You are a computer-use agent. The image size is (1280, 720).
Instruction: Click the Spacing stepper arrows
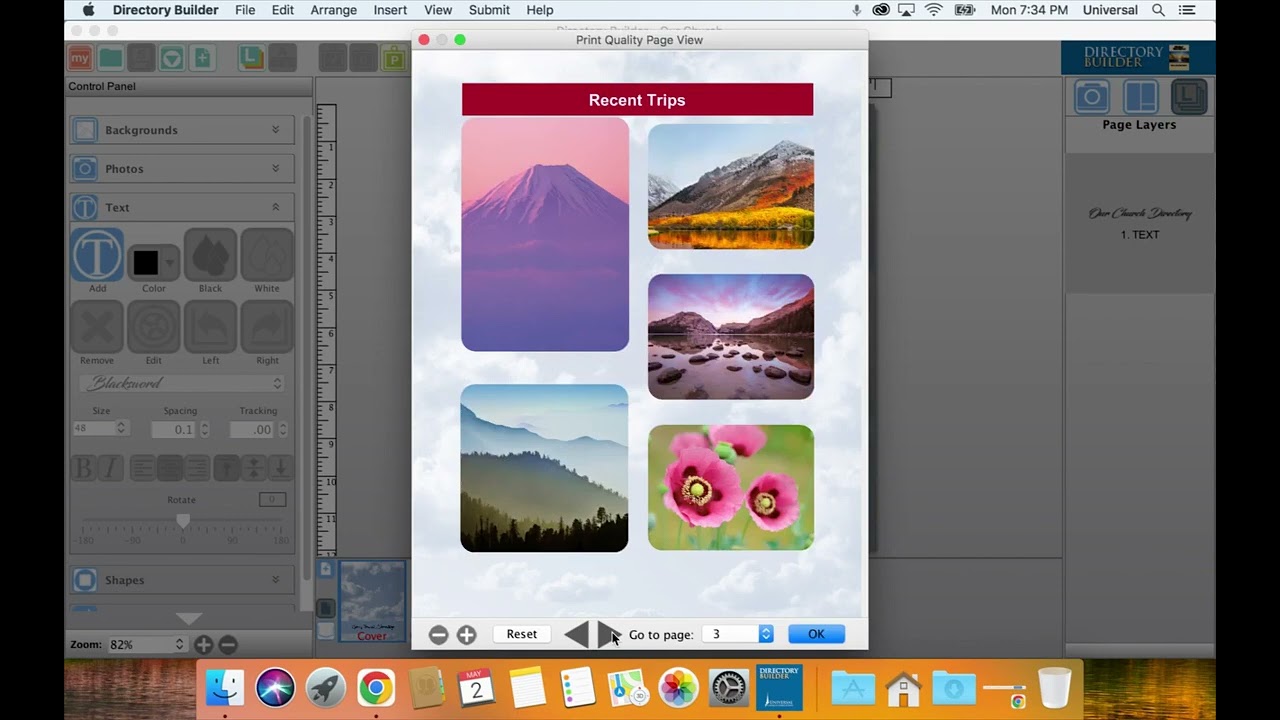pyautogui.click(x=205, y=429)
